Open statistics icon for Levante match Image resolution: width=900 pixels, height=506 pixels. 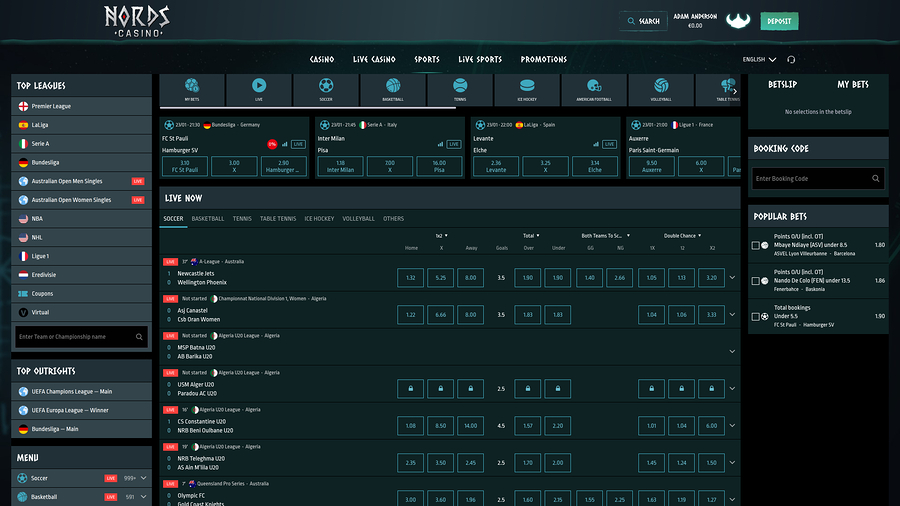(x=596, y=144)
